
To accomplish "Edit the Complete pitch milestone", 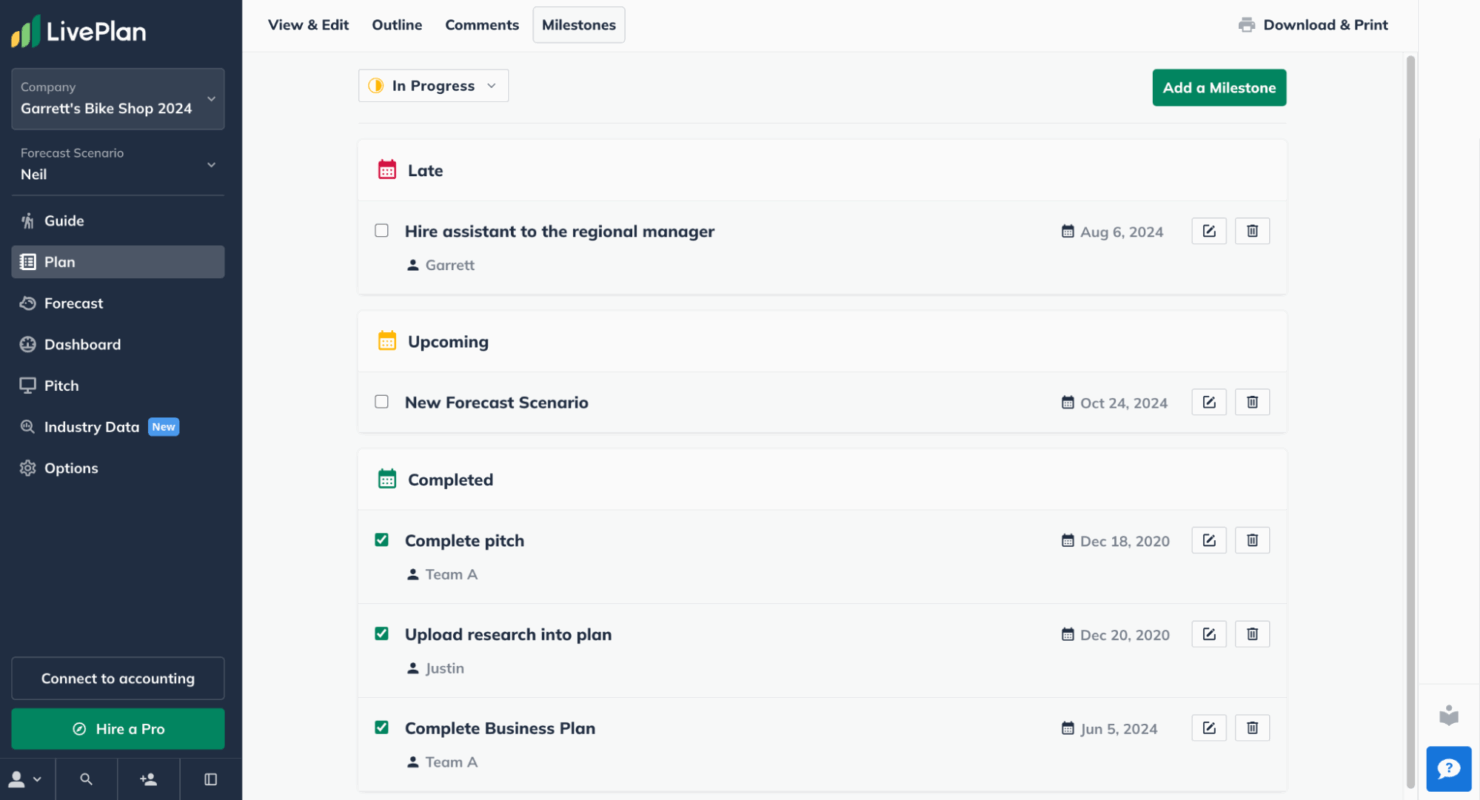I will [x=1209, y=540].
